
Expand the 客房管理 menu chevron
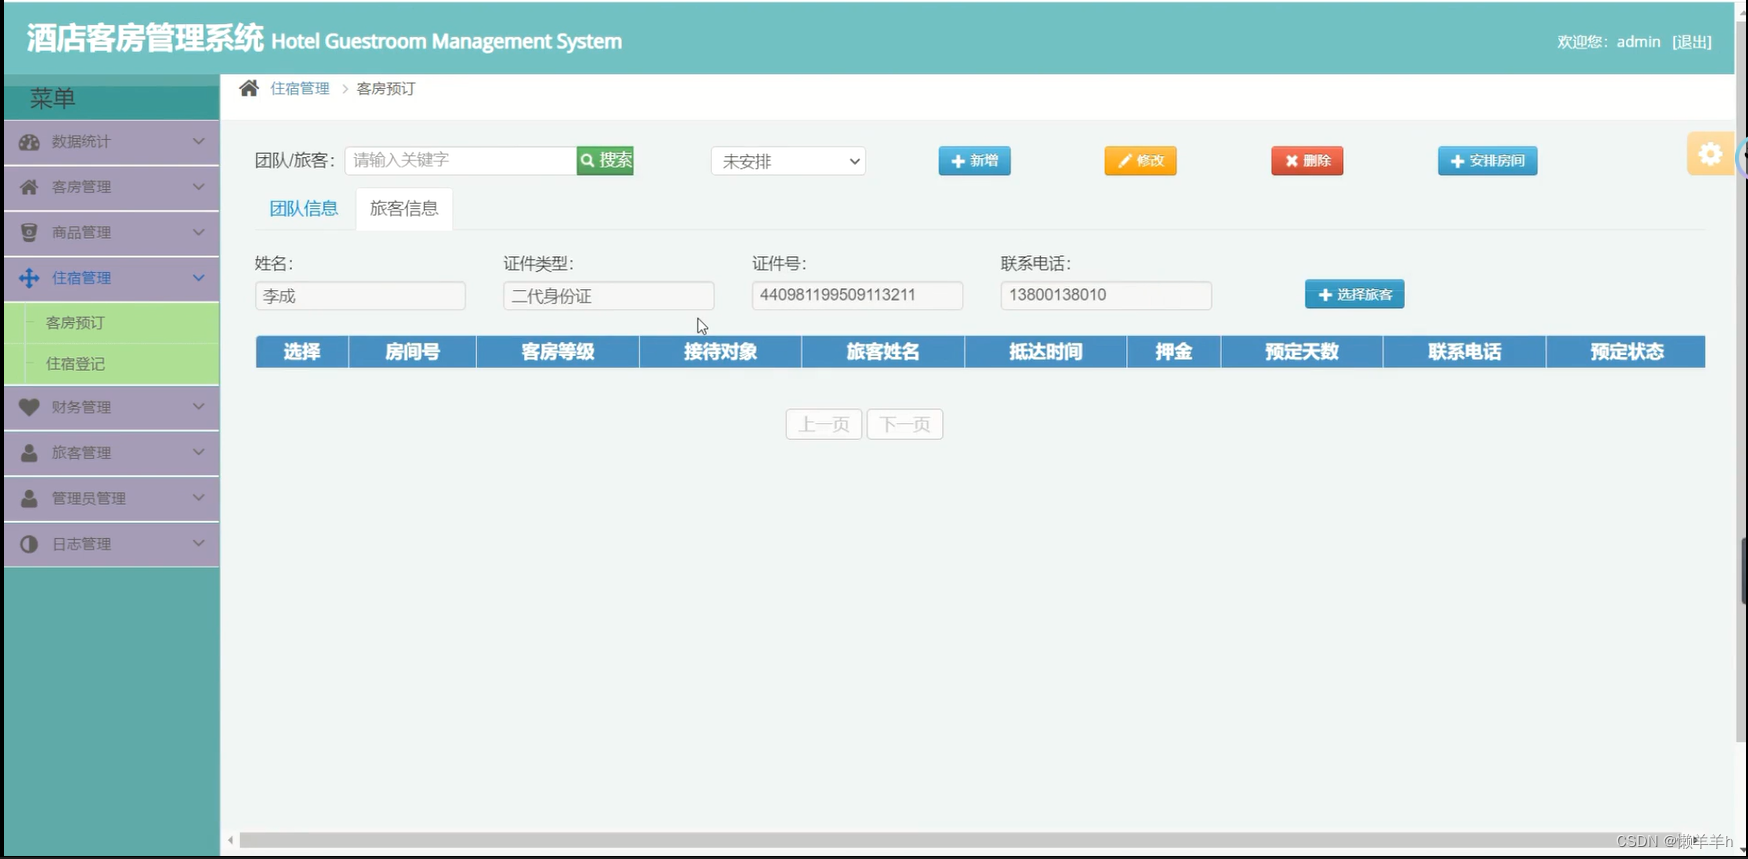[198, 186]
